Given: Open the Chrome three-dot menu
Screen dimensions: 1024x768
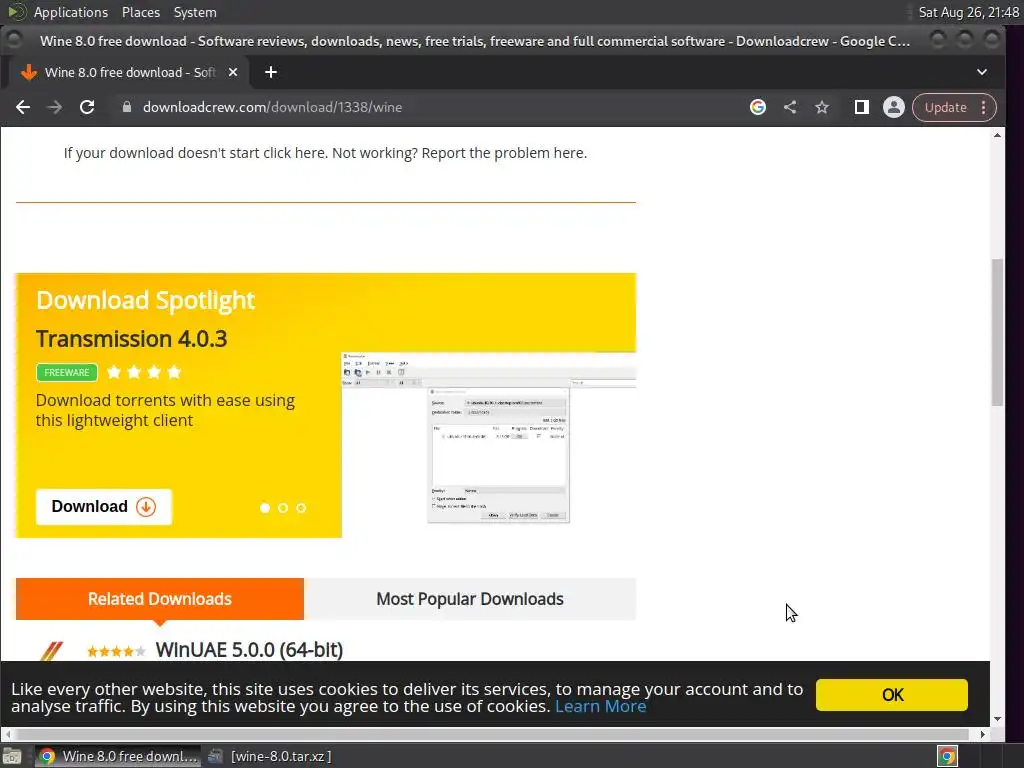Looking at the screenshot, I should [984, 107].
